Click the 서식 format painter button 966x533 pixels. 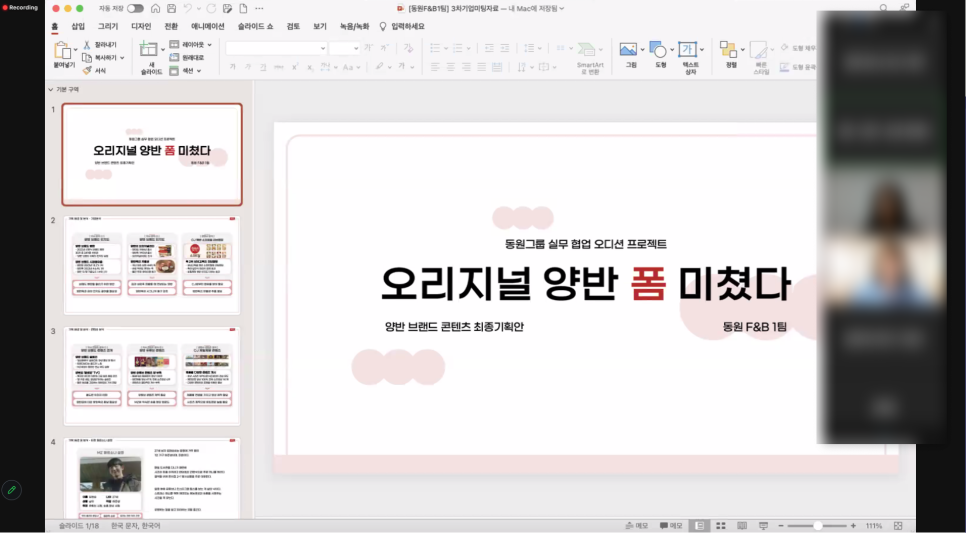coord(95,71)
